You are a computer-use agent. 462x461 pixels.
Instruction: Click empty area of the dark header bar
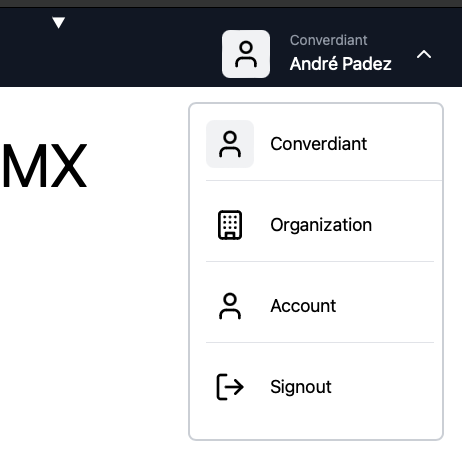point(140,50)
